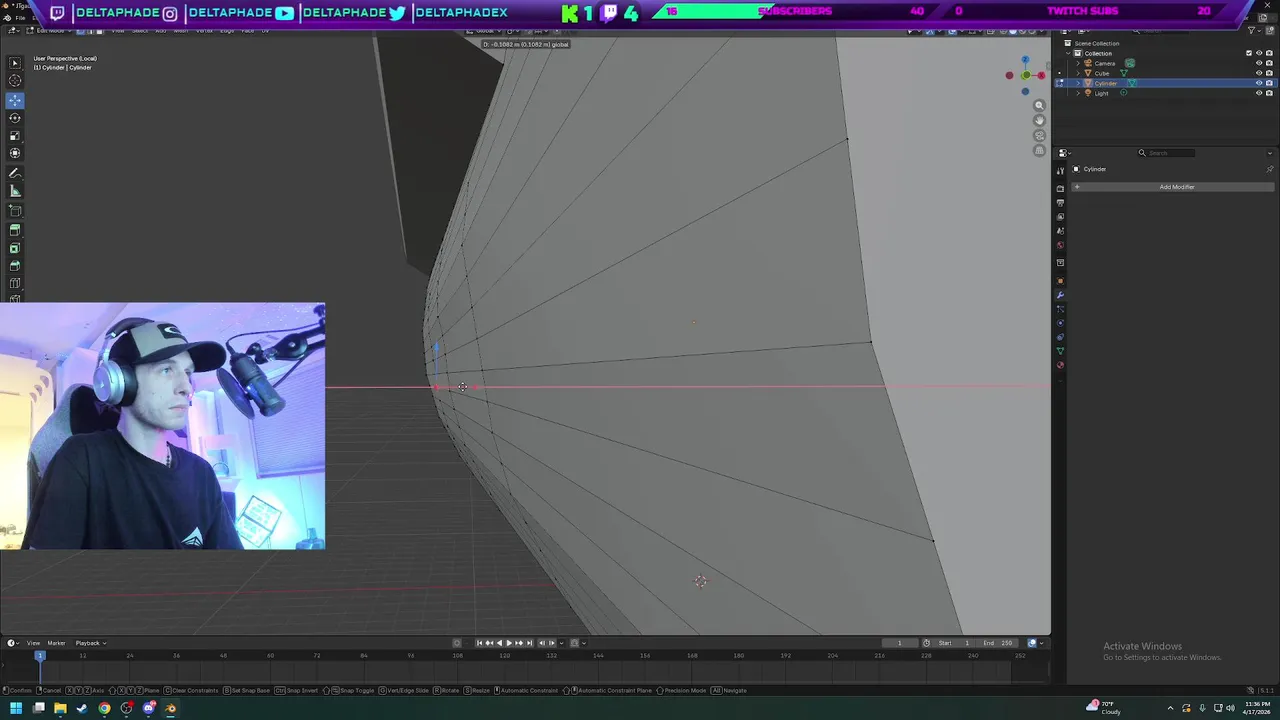Open the timeline Playback dropdown
Screen dimensions: 1280x720
(91, 643)
